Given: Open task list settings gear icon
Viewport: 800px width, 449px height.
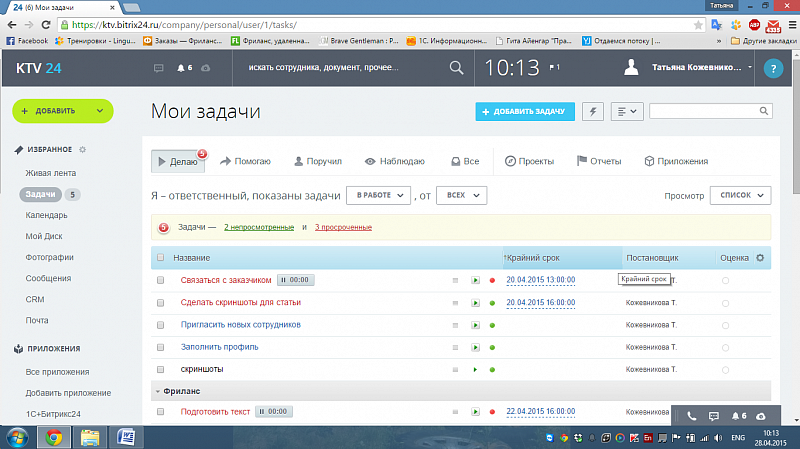Looking at the screenshot, I should (x=760, y=258).
